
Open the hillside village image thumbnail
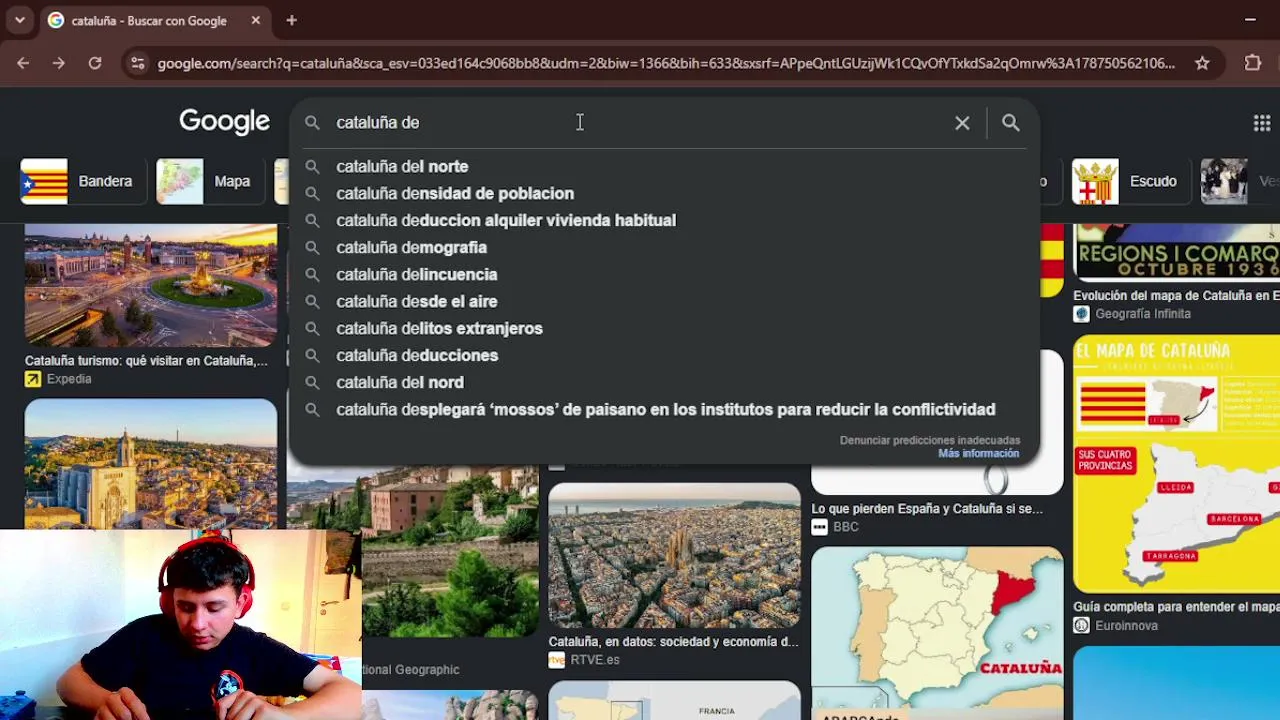450,552
